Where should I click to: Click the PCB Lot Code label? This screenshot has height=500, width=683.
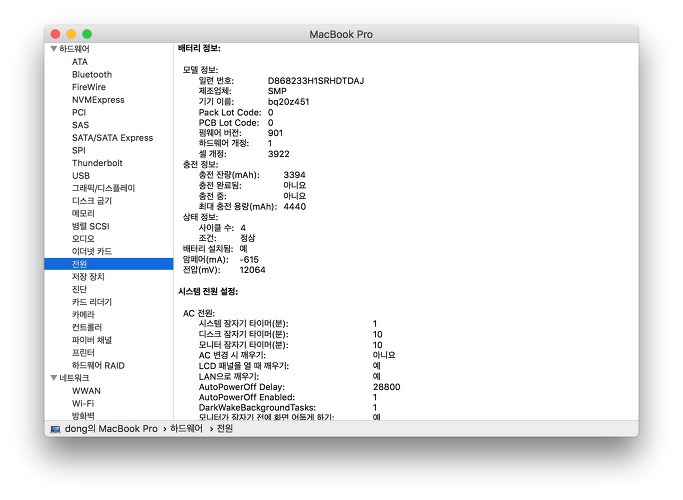tap(229, 123)
